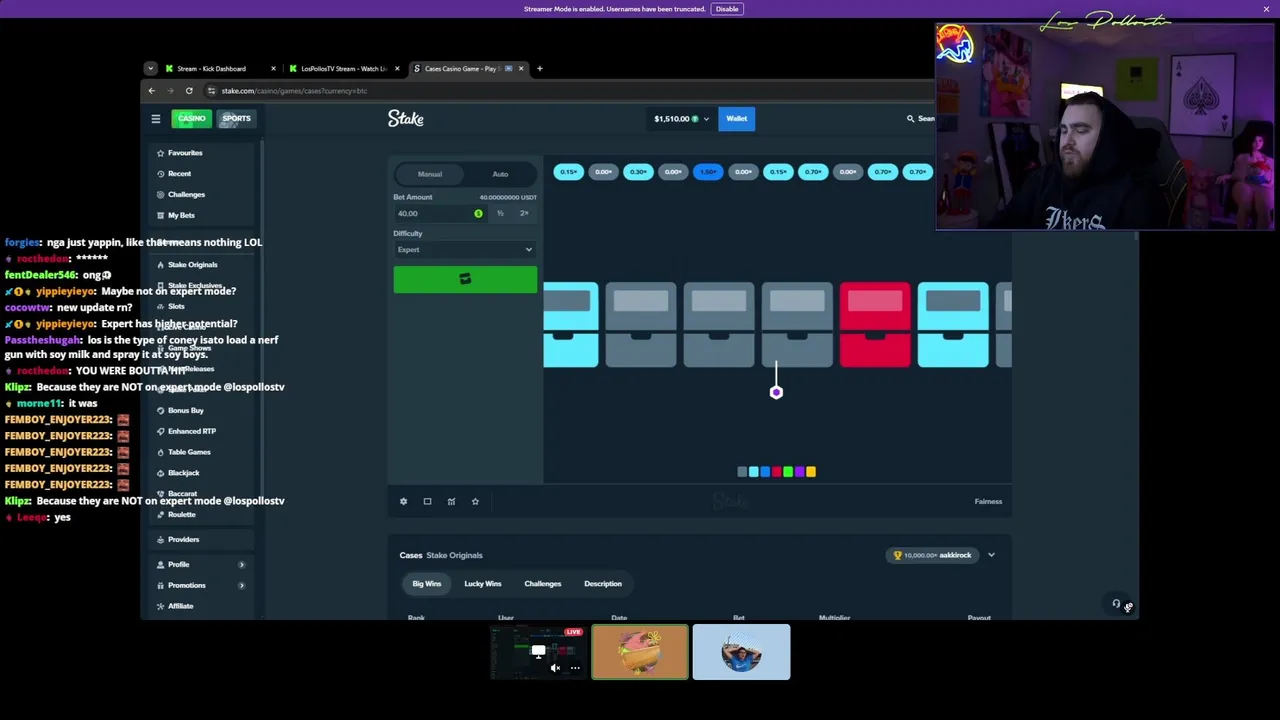Click the Wallet button
The image size is (1280, 720).
(737, 119)
